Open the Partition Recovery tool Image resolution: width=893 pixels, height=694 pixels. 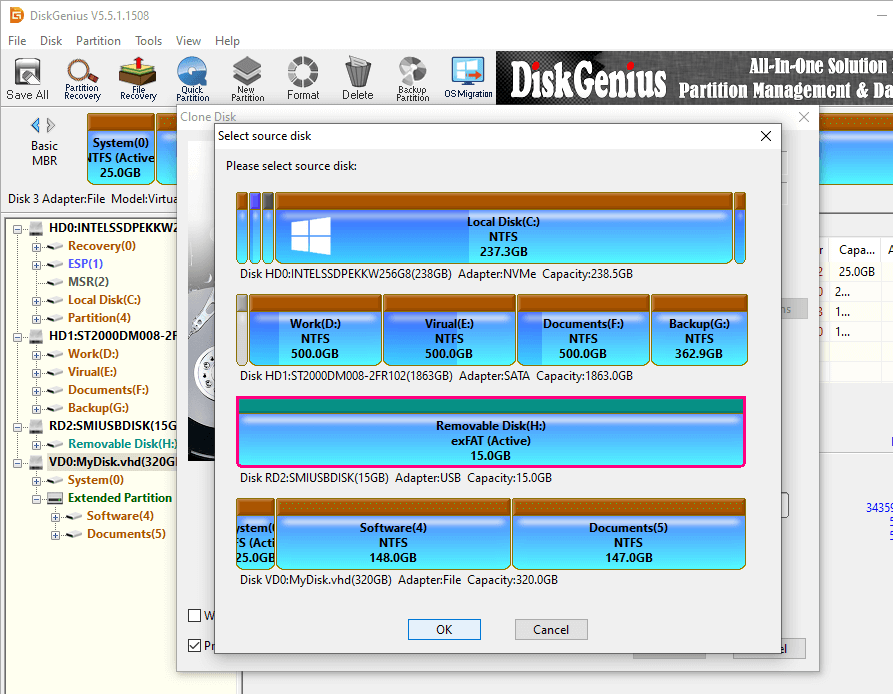(x=82, y=78)
